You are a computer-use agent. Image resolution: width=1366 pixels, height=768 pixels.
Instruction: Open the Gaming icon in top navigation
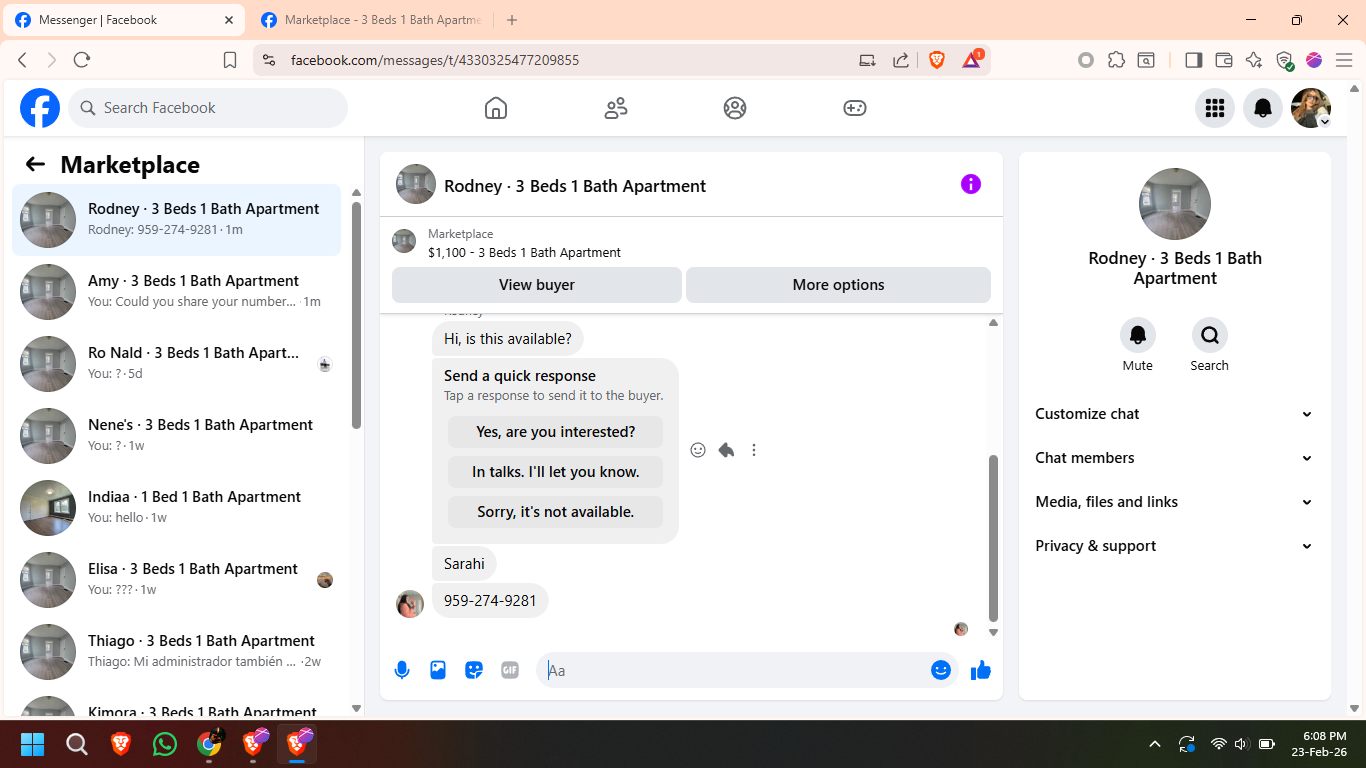coord(855,108)
